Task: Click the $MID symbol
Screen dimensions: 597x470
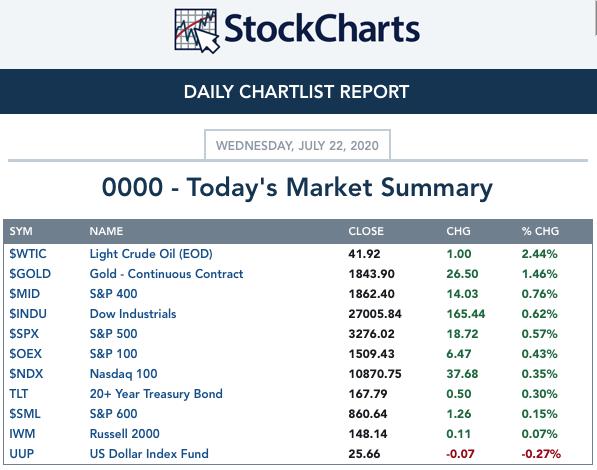Action: tap(25, 294)
